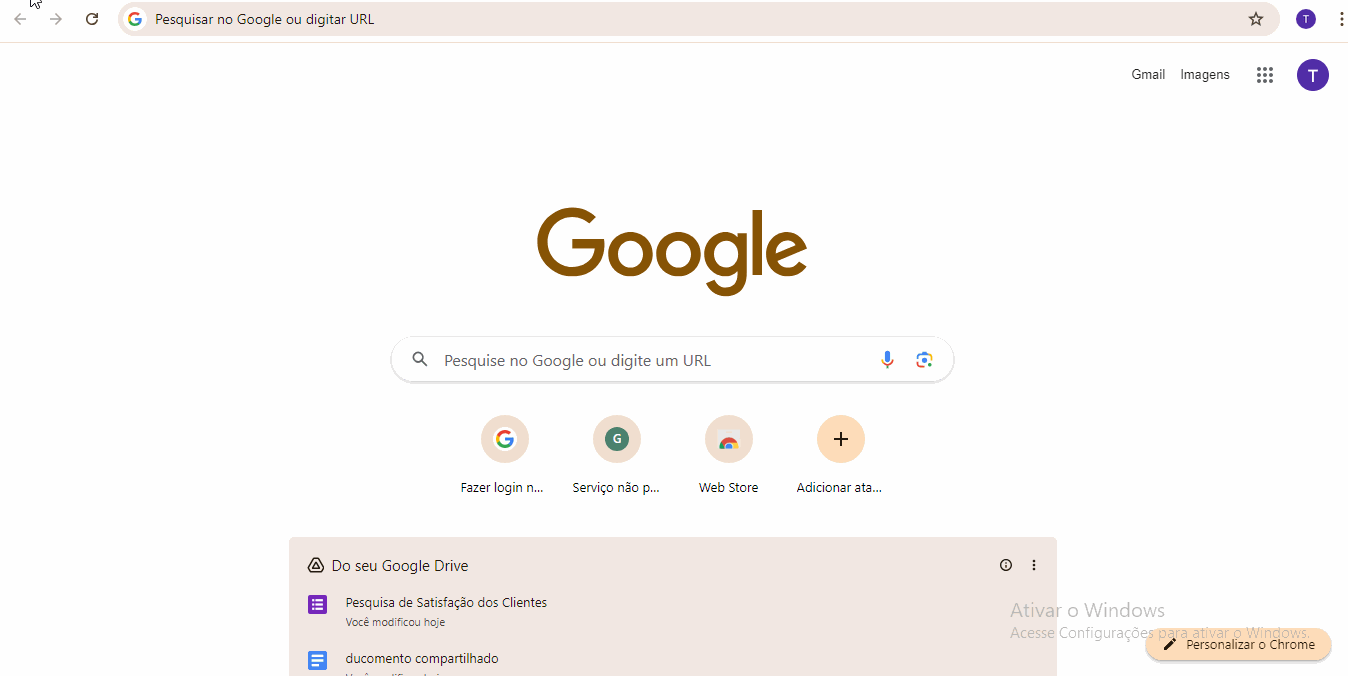The image size is (1348, 676).
Task: Bookmark this page with the star icon
Action: tap(1256, 19)
